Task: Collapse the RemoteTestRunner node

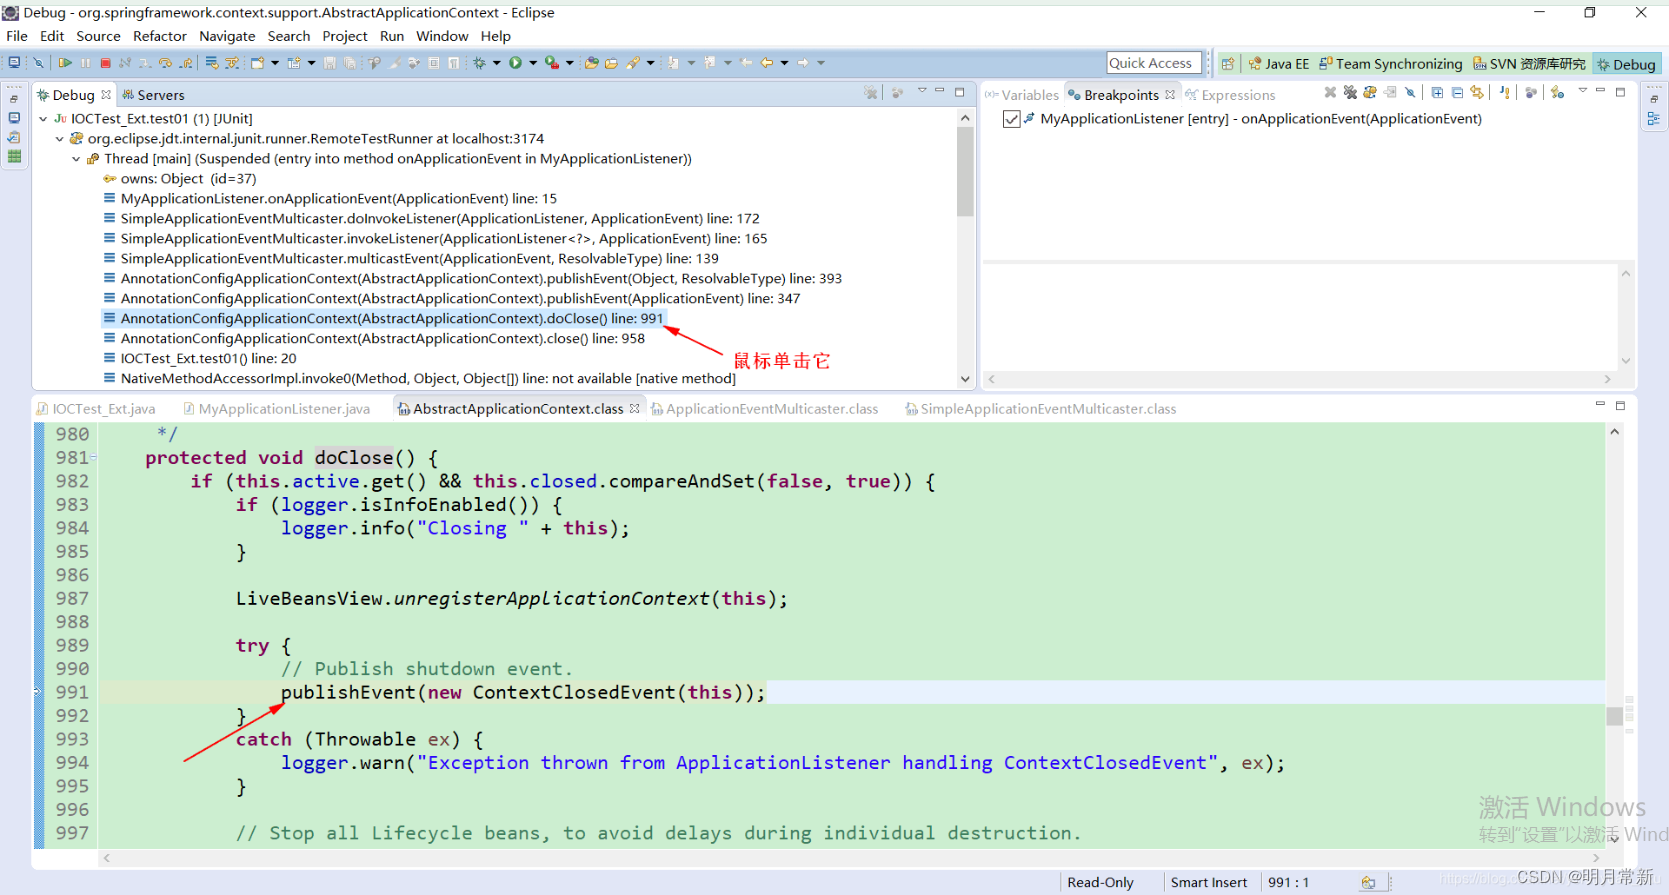Action: point(60,138)
